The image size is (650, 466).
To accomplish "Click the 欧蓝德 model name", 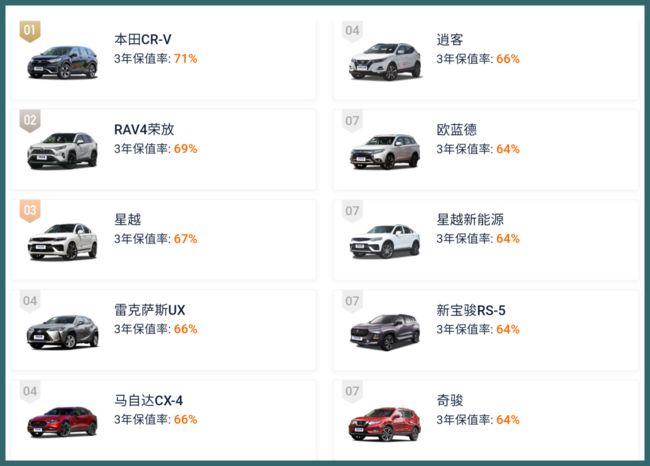I will pos(456,129).
